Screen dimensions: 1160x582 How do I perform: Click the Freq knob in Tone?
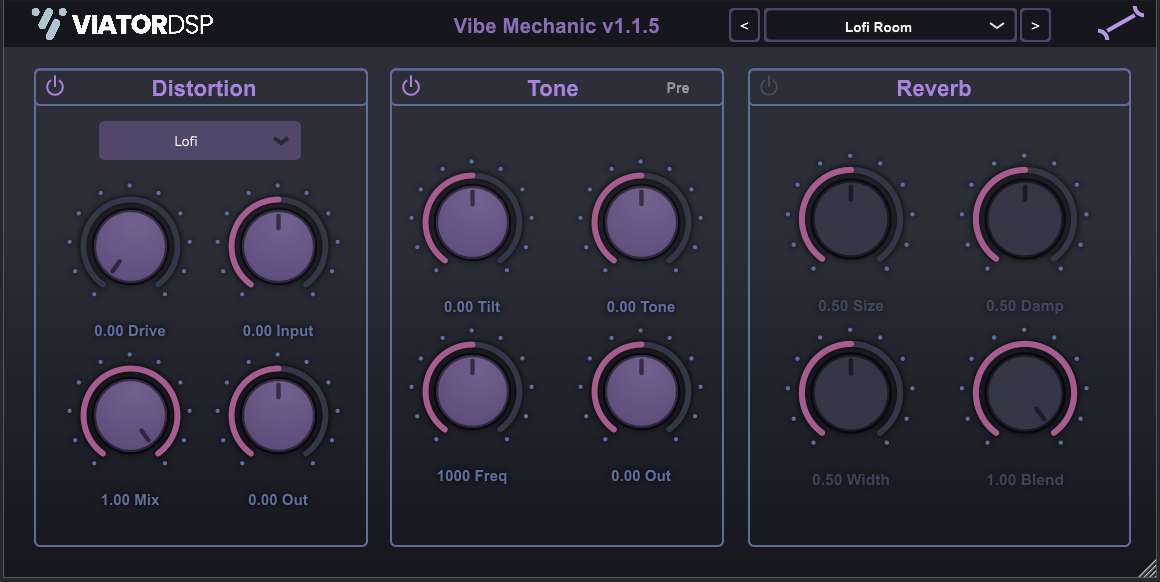coord(472,388)
